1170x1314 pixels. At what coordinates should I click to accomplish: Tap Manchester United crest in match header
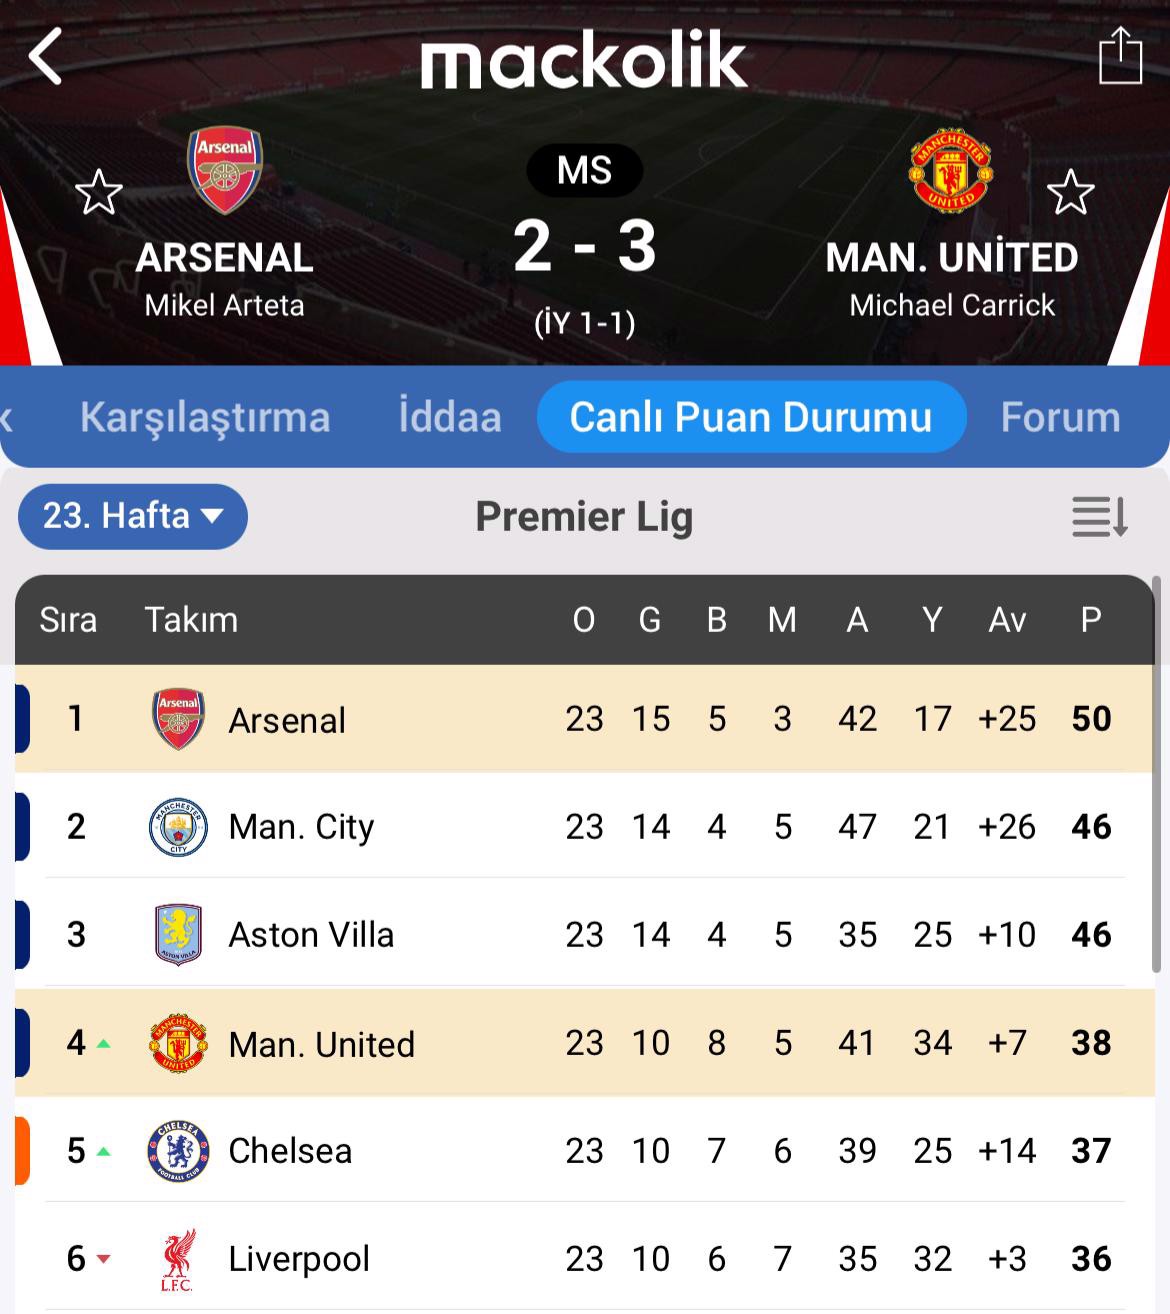pyautogui.click(x=951, y=170)
